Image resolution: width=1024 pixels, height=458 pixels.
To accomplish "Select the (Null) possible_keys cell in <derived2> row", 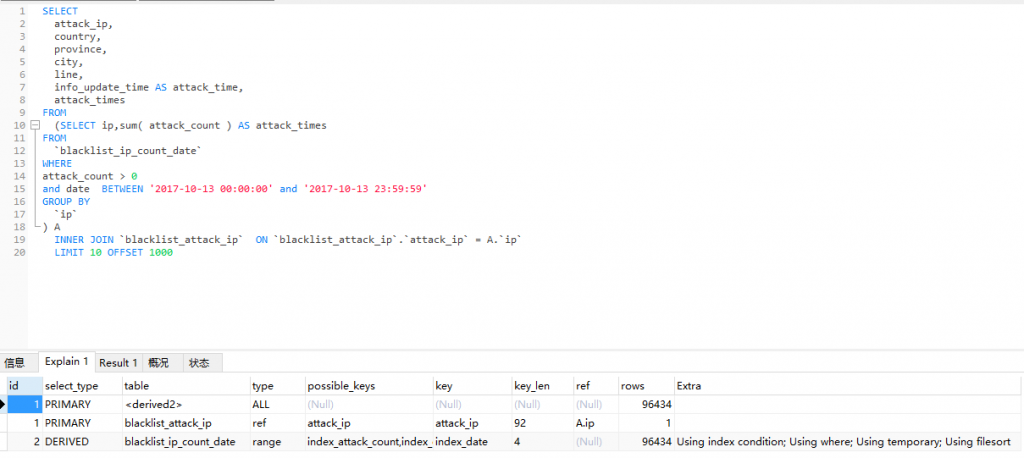I will (x=369, y=404).
